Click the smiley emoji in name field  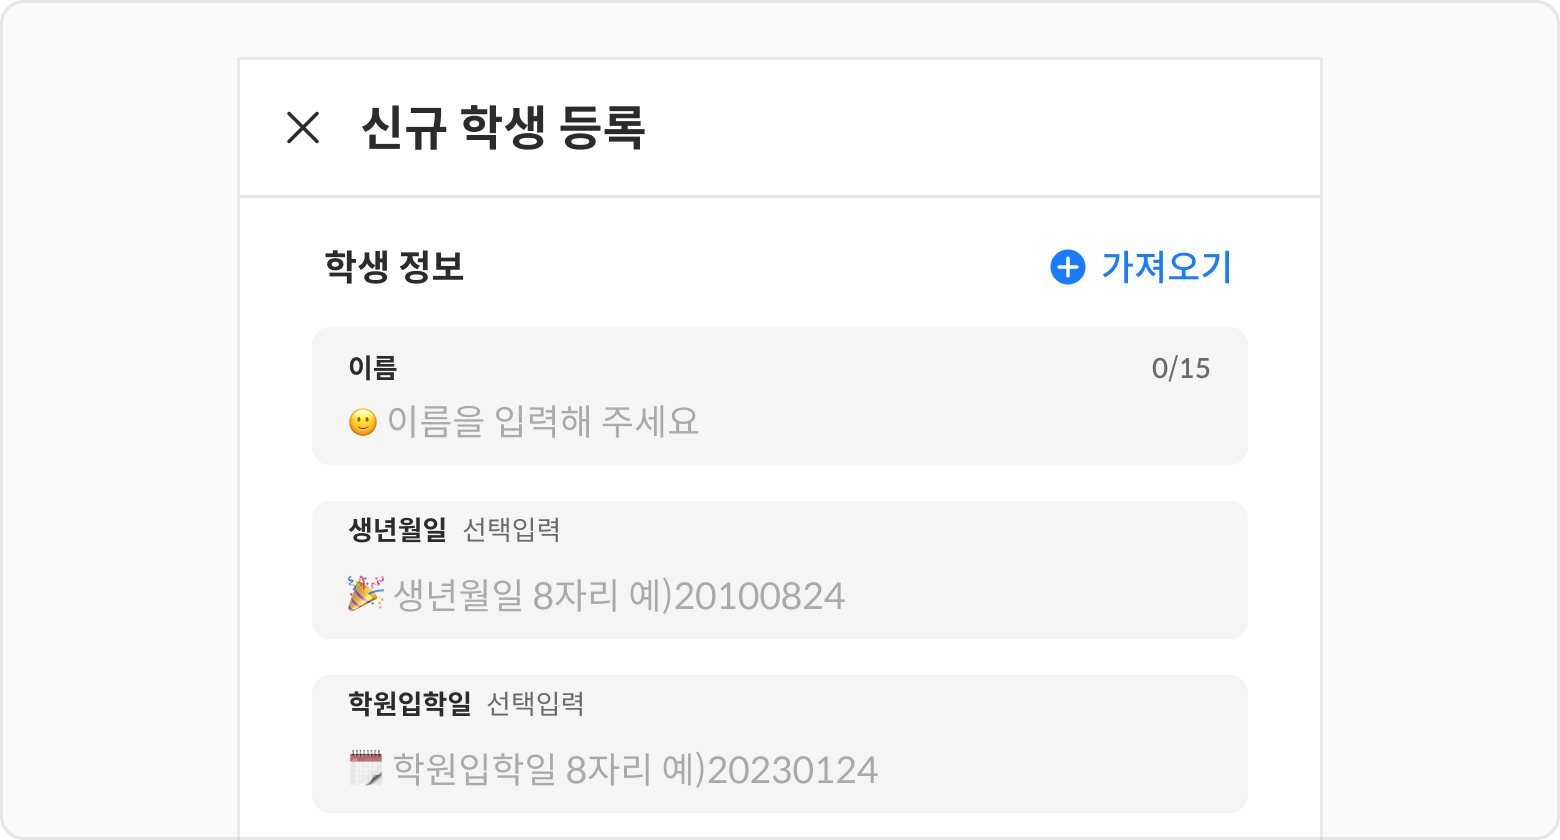(x=362, y=423)
